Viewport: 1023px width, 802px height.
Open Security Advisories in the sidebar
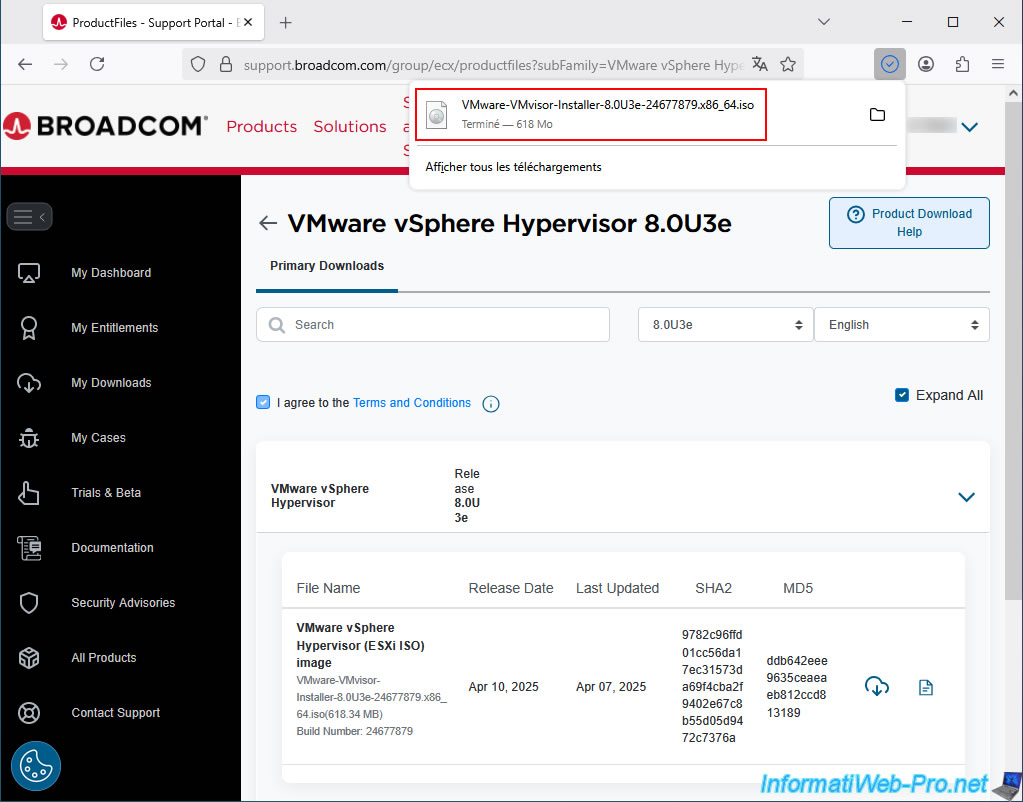[x=122, y=603]
